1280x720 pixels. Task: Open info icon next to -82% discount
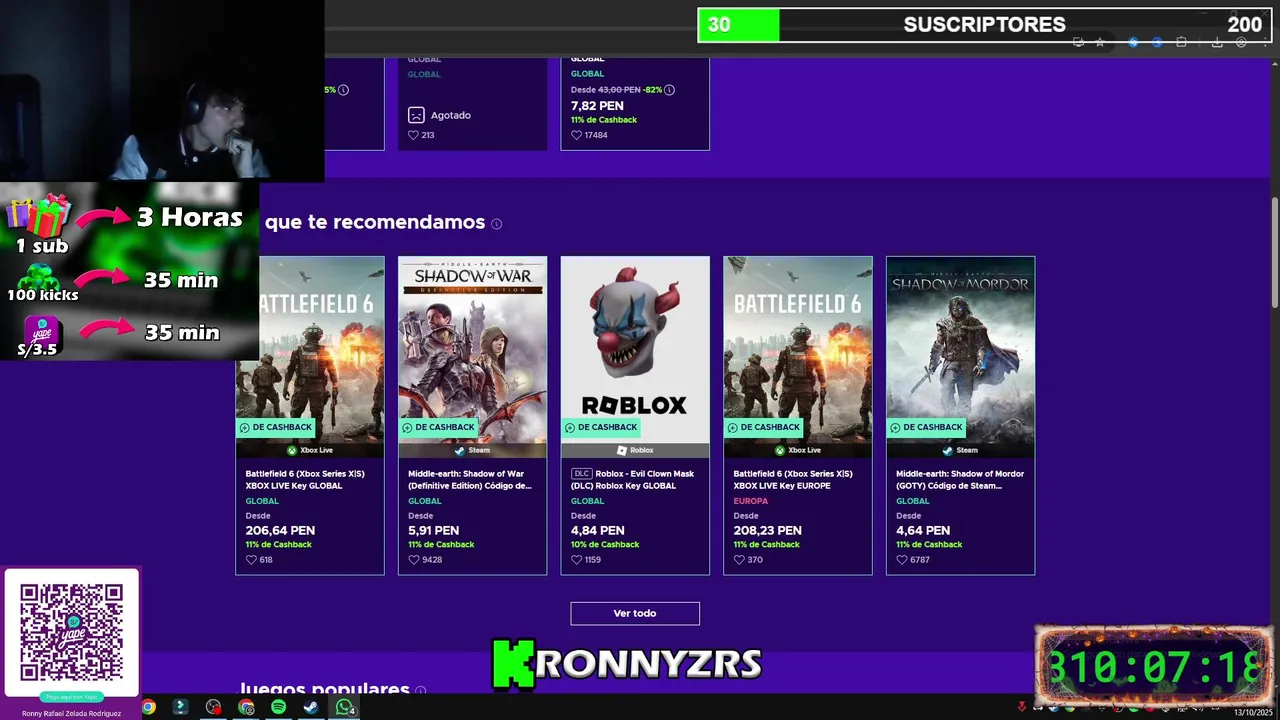[x=669, y=90]
